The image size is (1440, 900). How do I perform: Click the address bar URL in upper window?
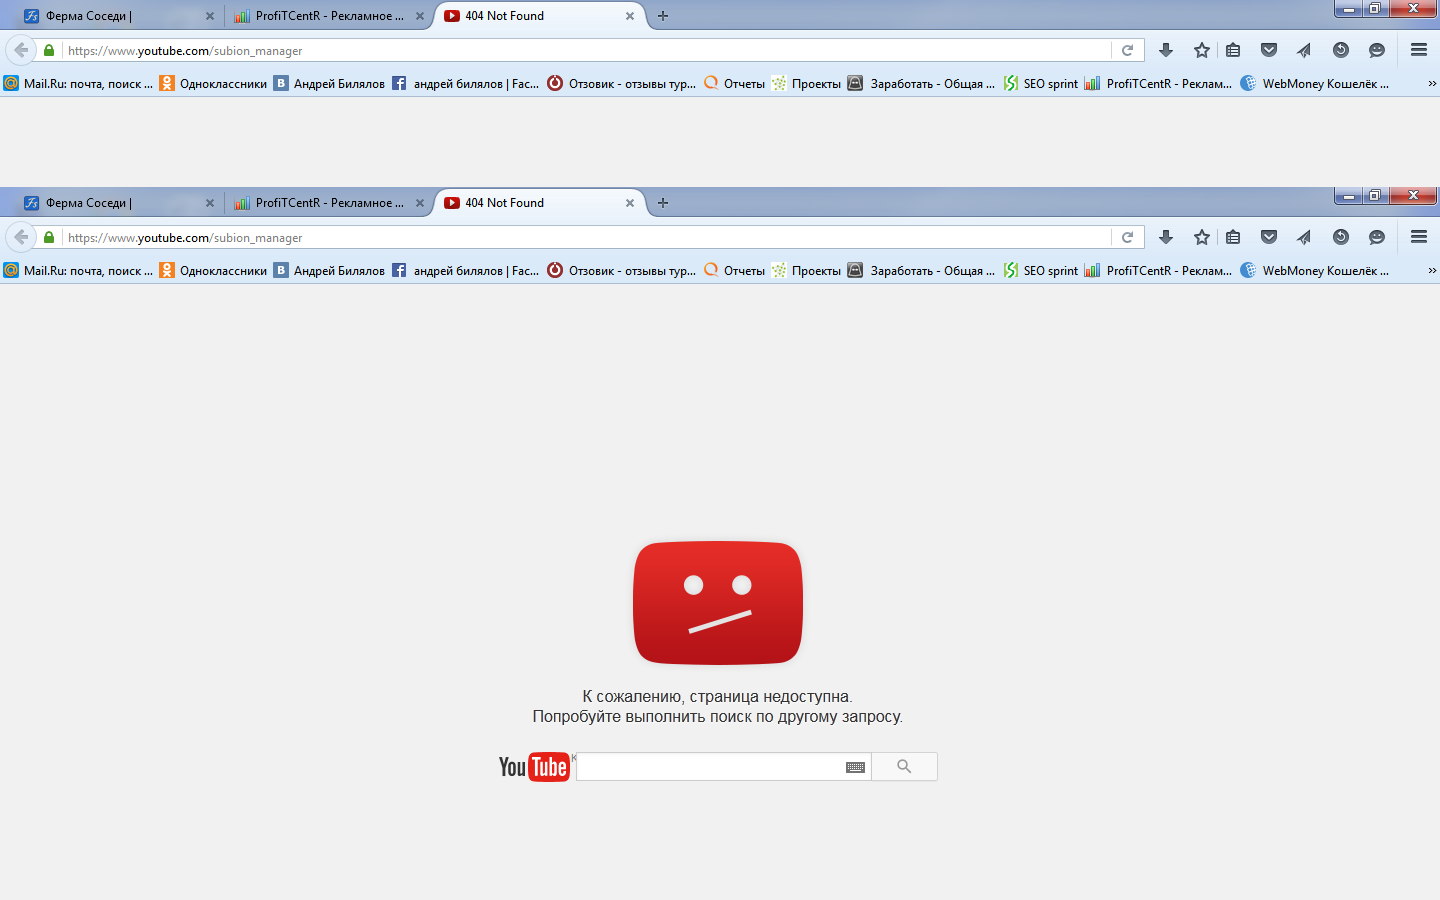point(185,51)
